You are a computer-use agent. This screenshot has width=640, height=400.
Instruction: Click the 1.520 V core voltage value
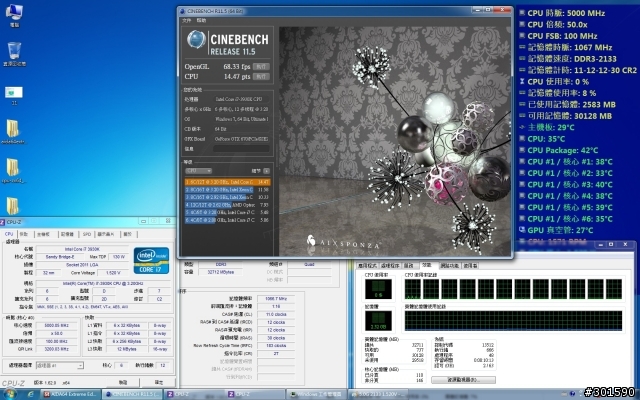(113, 273)
